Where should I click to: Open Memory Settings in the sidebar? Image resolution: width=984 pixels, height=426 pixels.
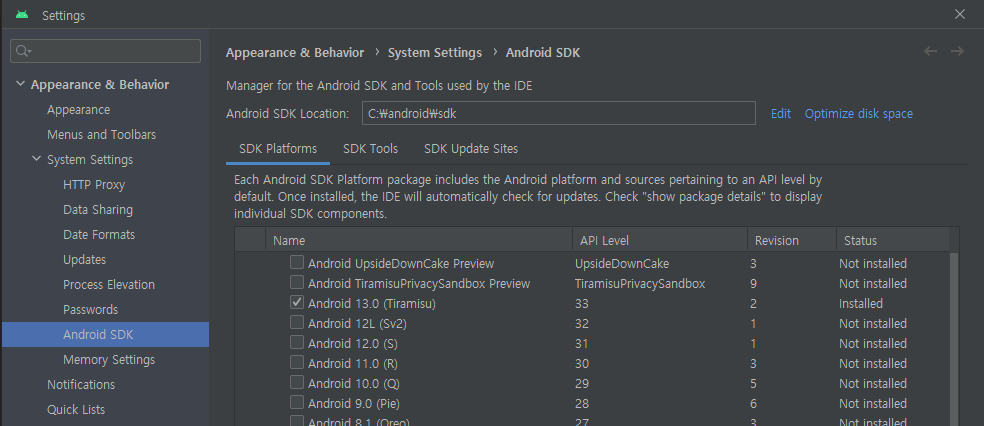(x=109, y=359)
